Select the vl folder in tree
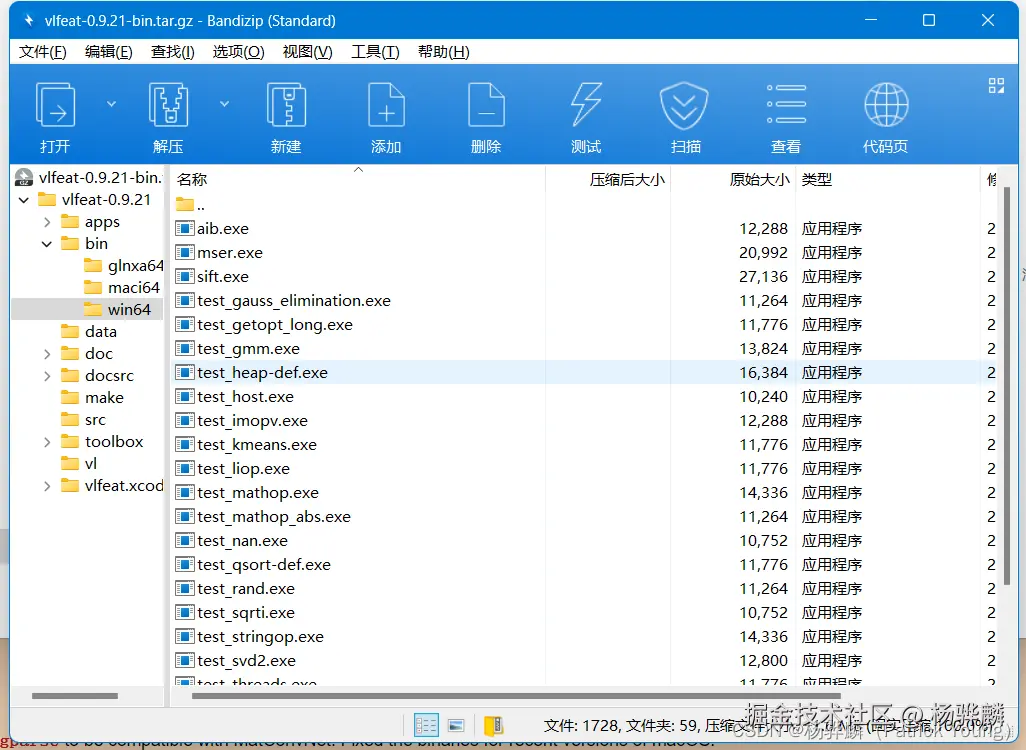 coord(79,463)
